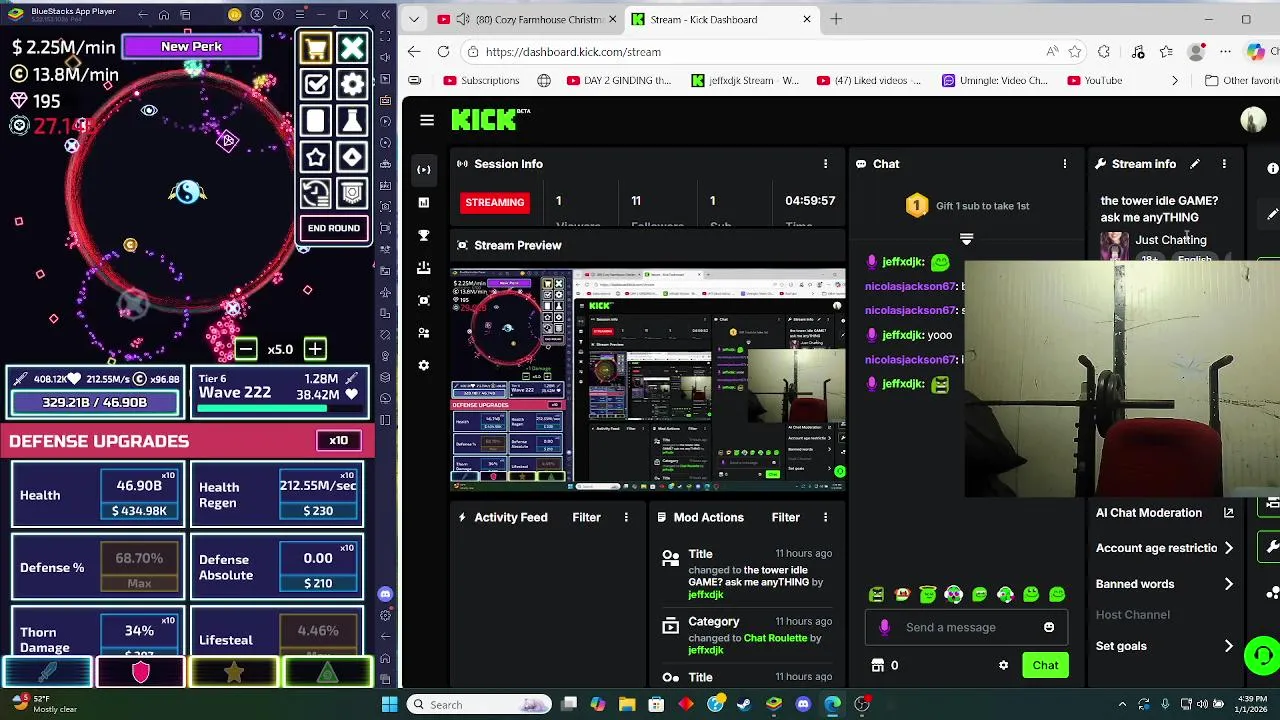Screen dimensions: 1280x720
Task: Open the diamond arrow icon in game menu
Action: coord(352,157)
